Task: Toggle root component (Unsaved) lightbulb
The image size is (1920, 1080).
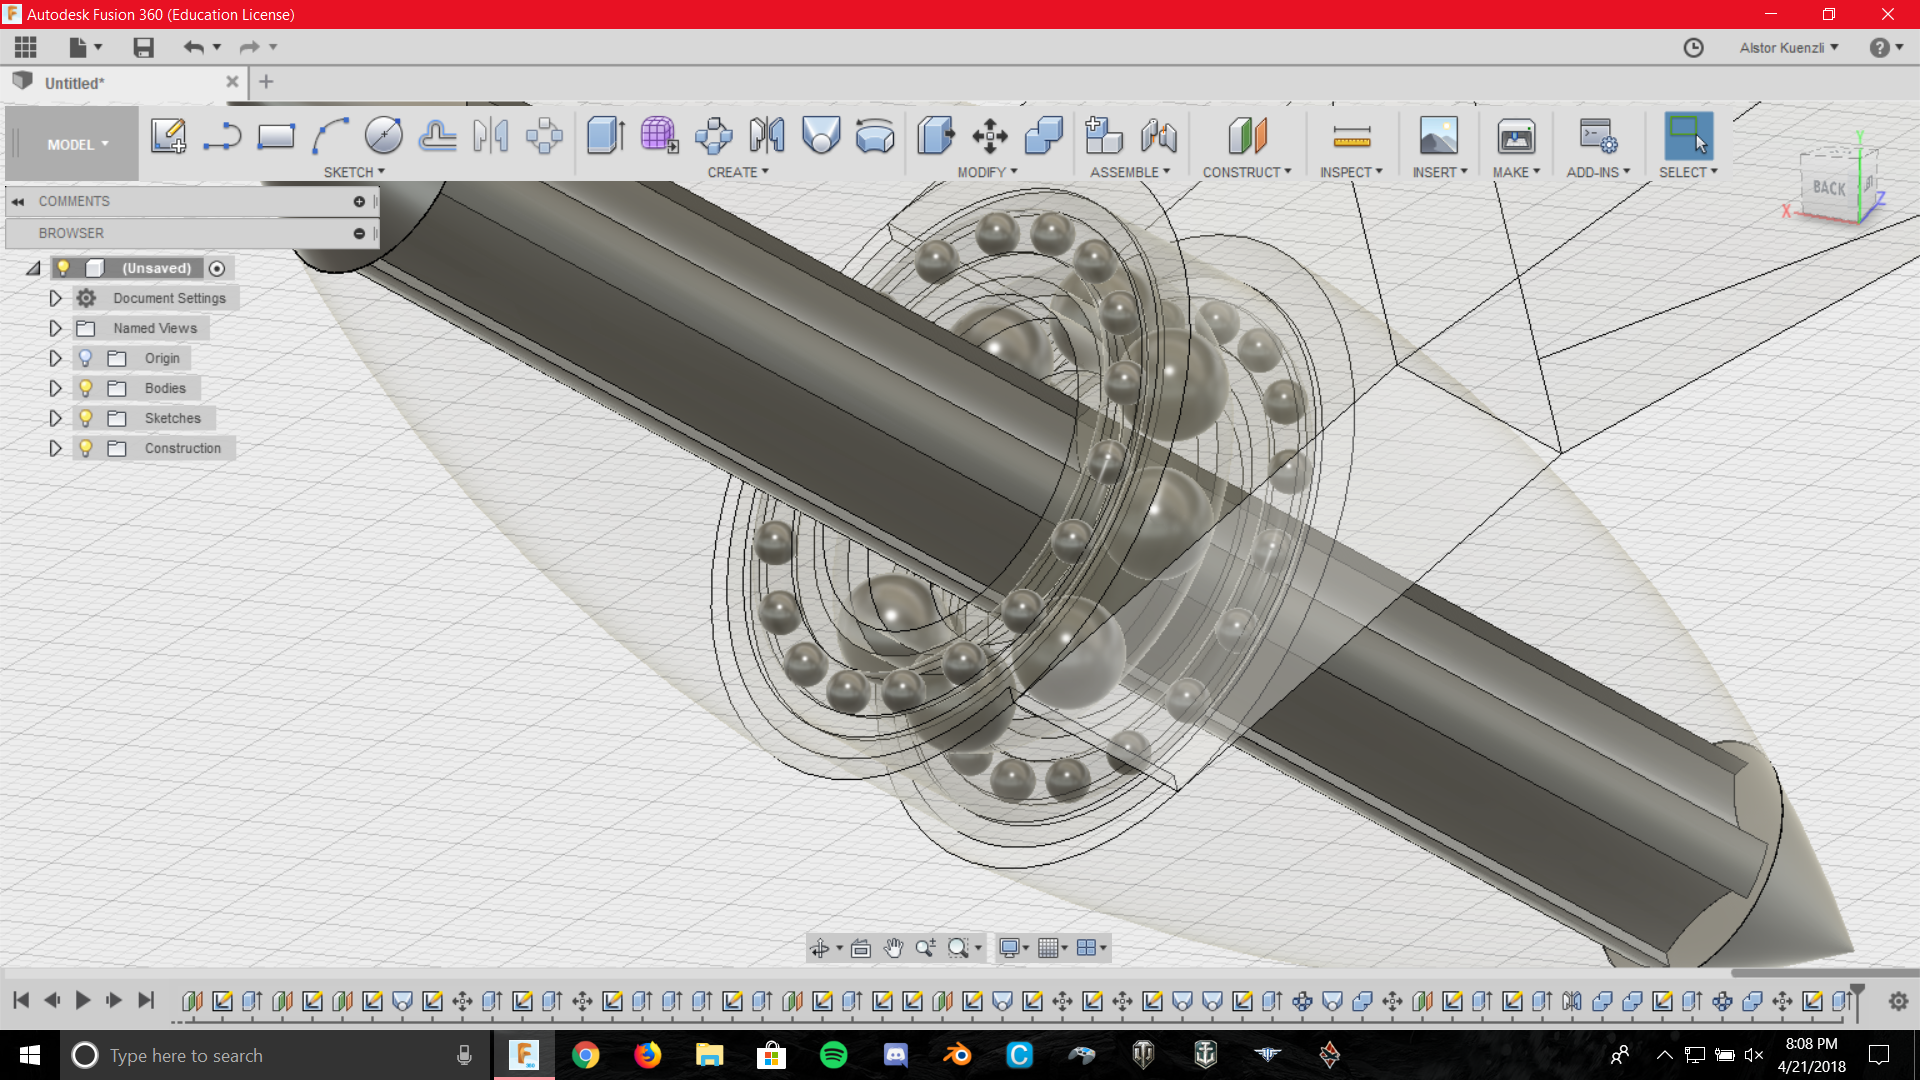Action: (63, 268)
